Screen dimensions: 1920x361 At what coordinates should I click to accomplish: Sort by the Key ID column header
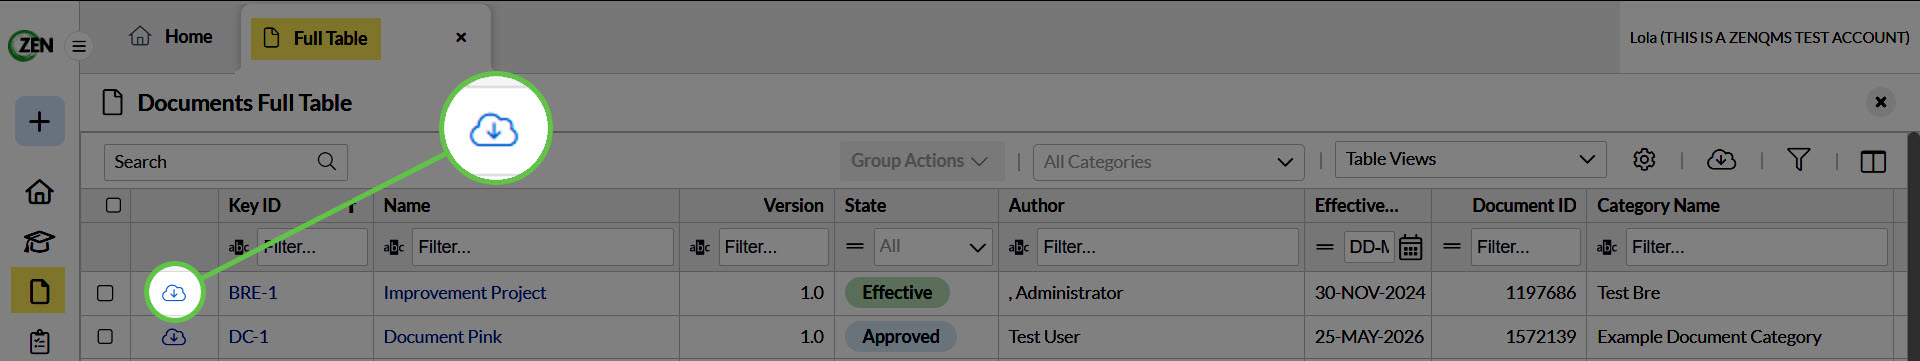coord(254,205)
